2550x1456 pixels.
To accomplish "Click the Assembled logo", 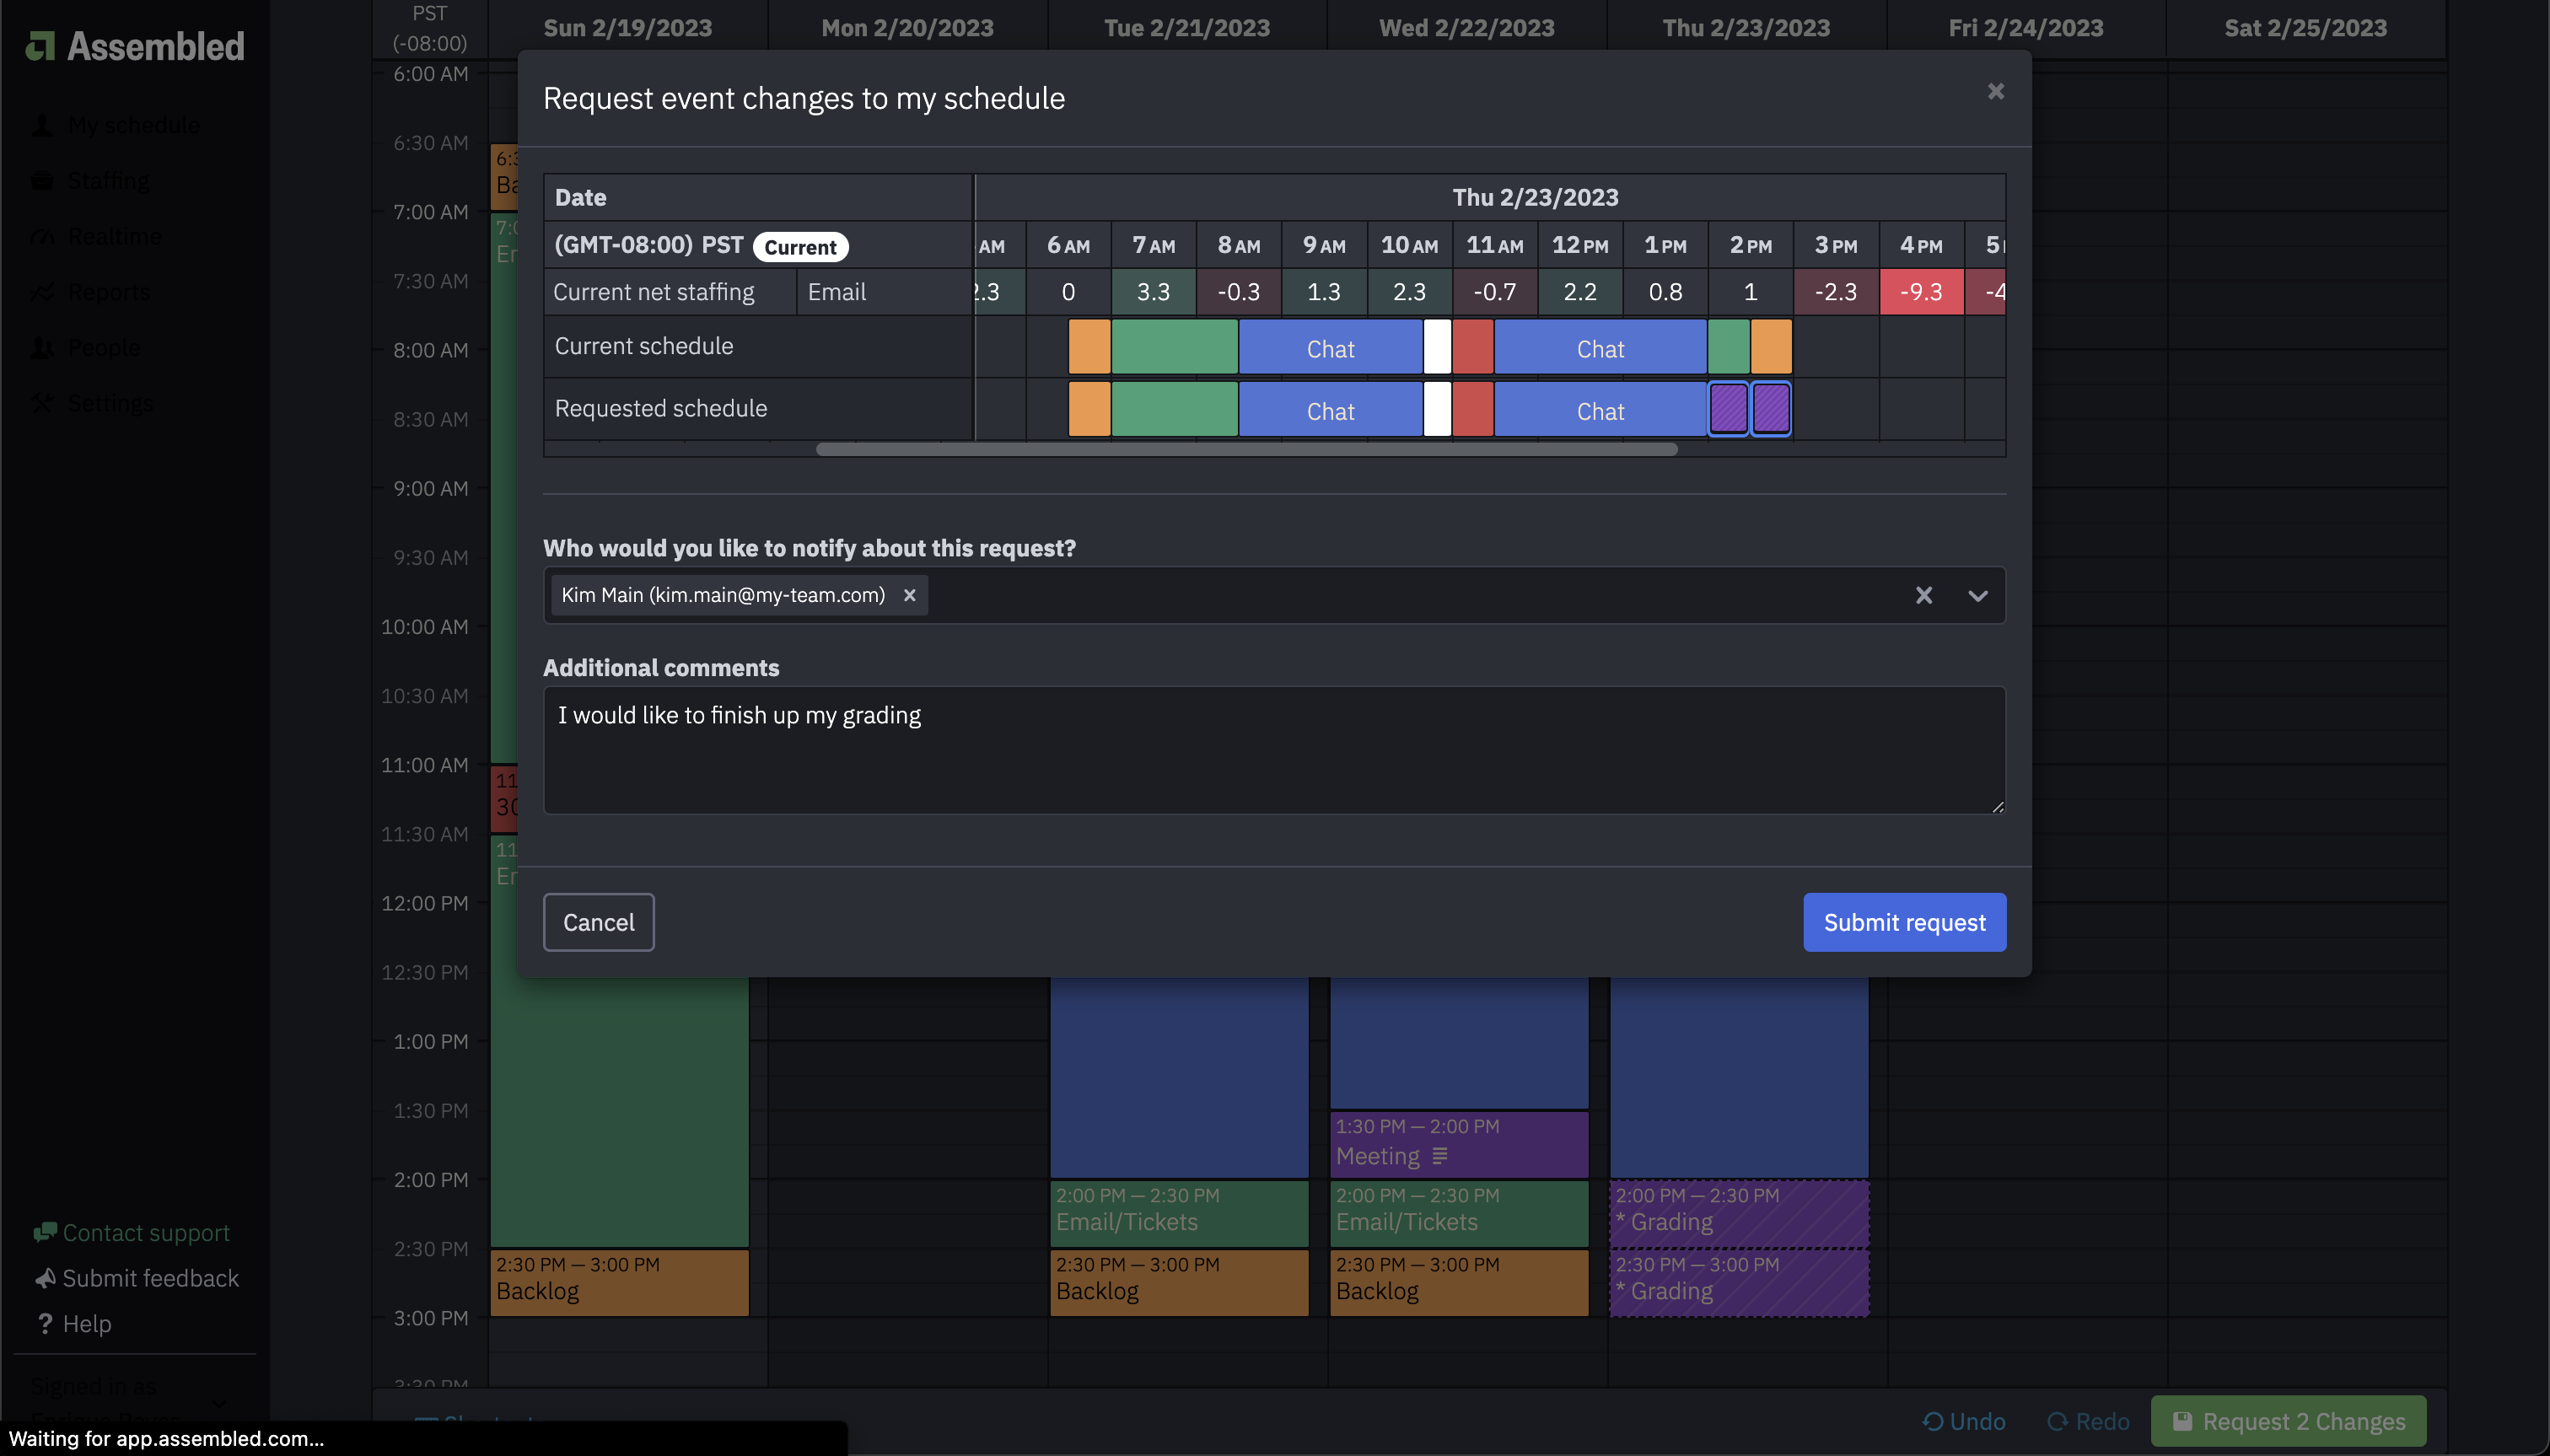I will (135, 46).
